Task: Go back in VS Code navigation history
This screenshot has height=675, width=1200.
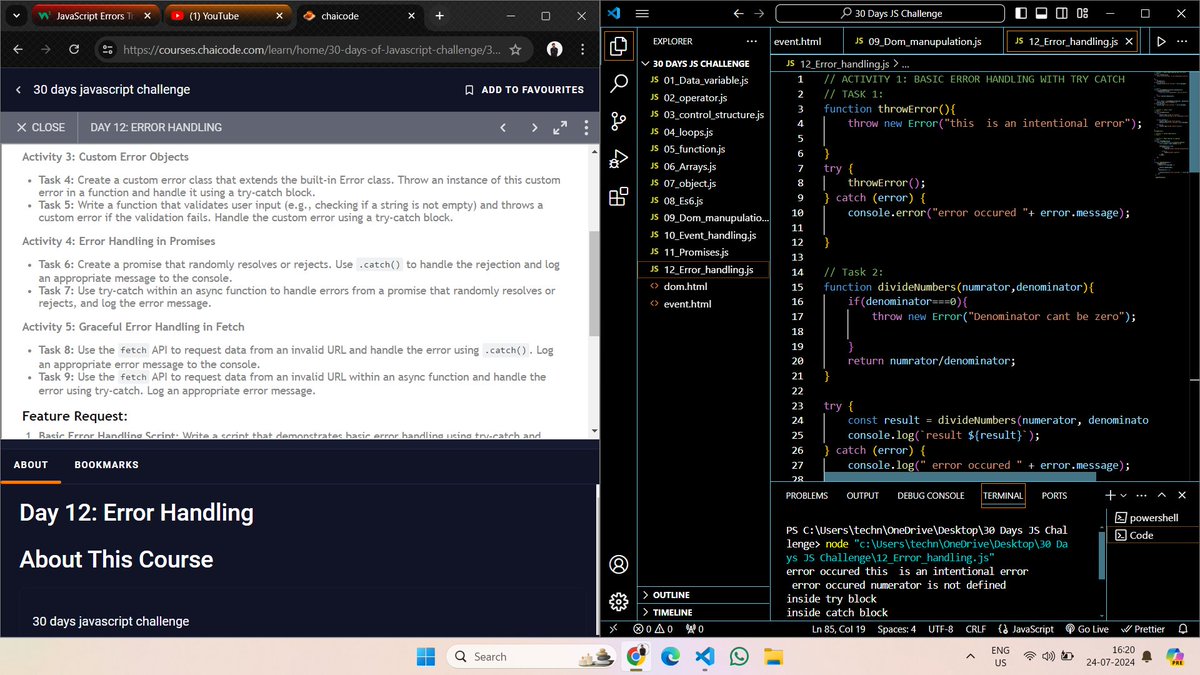Action: (738, 12)
